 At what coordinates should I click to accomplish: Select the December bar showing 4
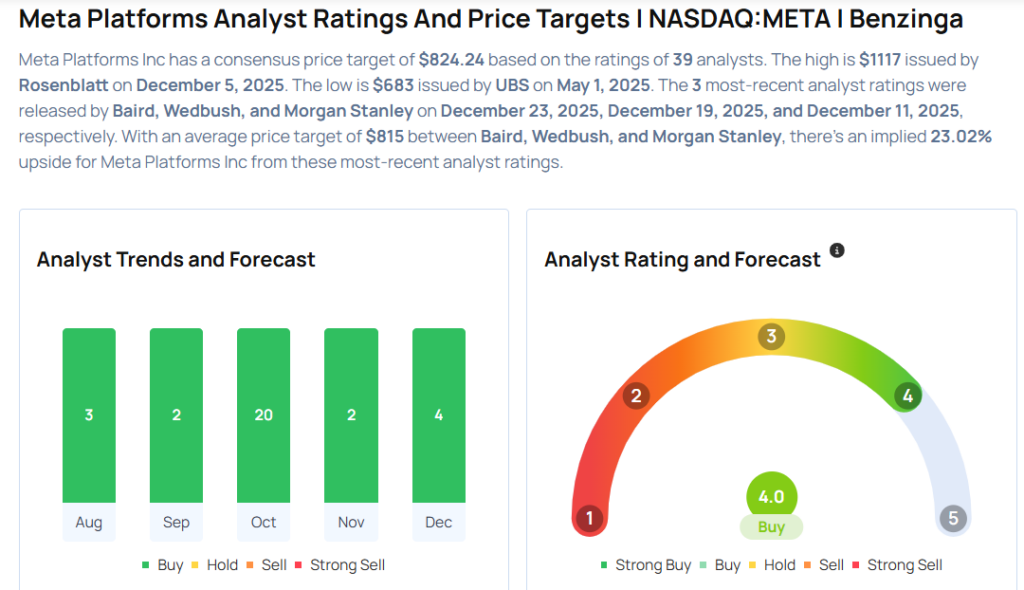point(438,415)
